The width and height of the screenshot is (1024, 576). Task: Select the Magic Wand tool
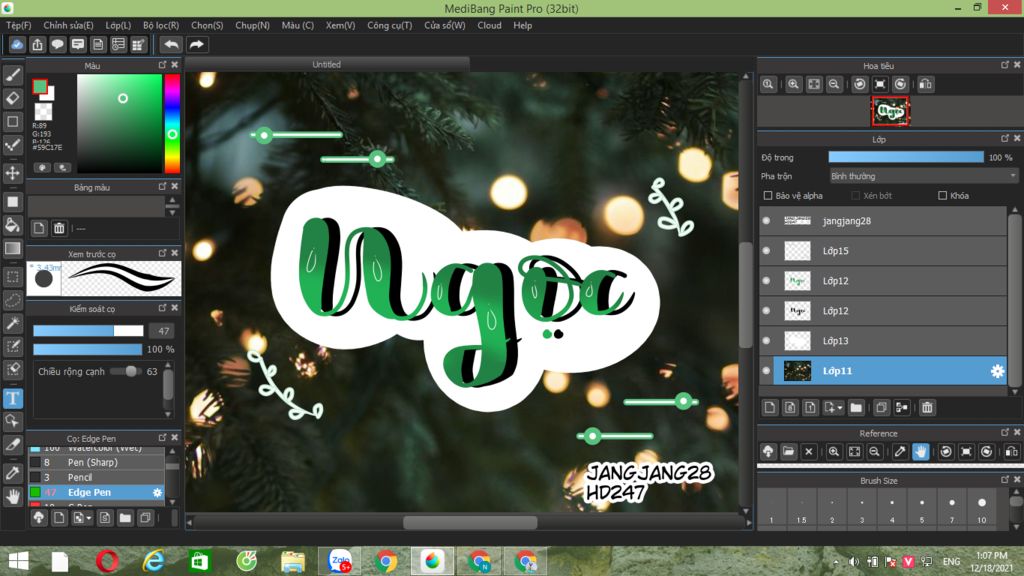click(12, 323)
